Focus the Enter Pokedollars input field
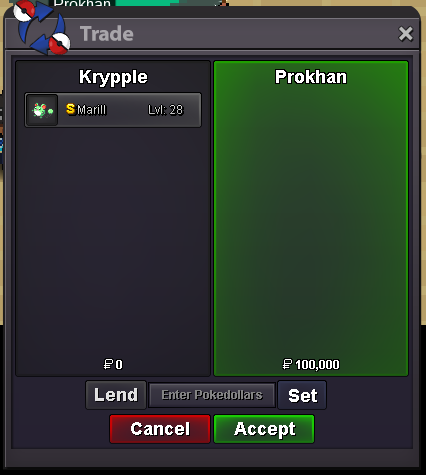Screen dimensions: 426x475 coord(212,395)
